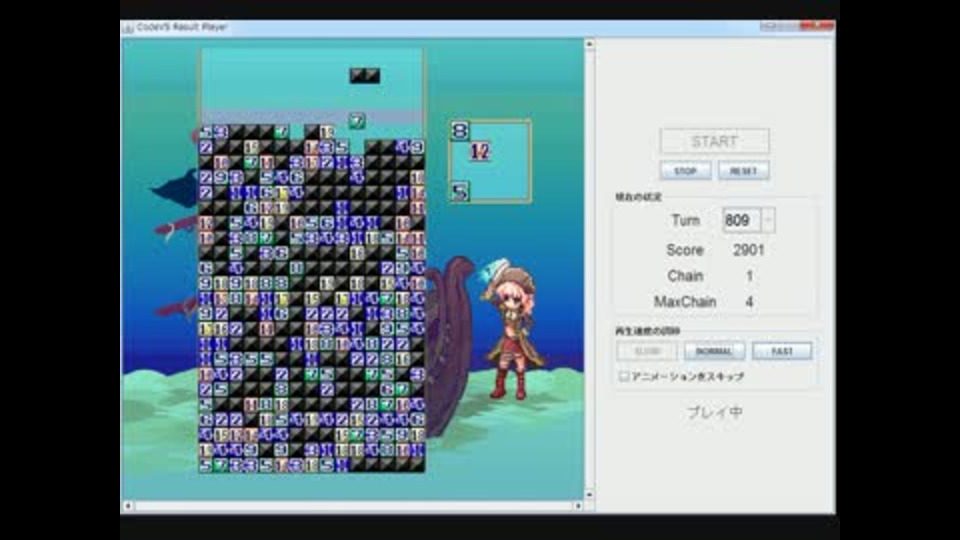
Task: Click the Score label
Action: pos(684,250)
